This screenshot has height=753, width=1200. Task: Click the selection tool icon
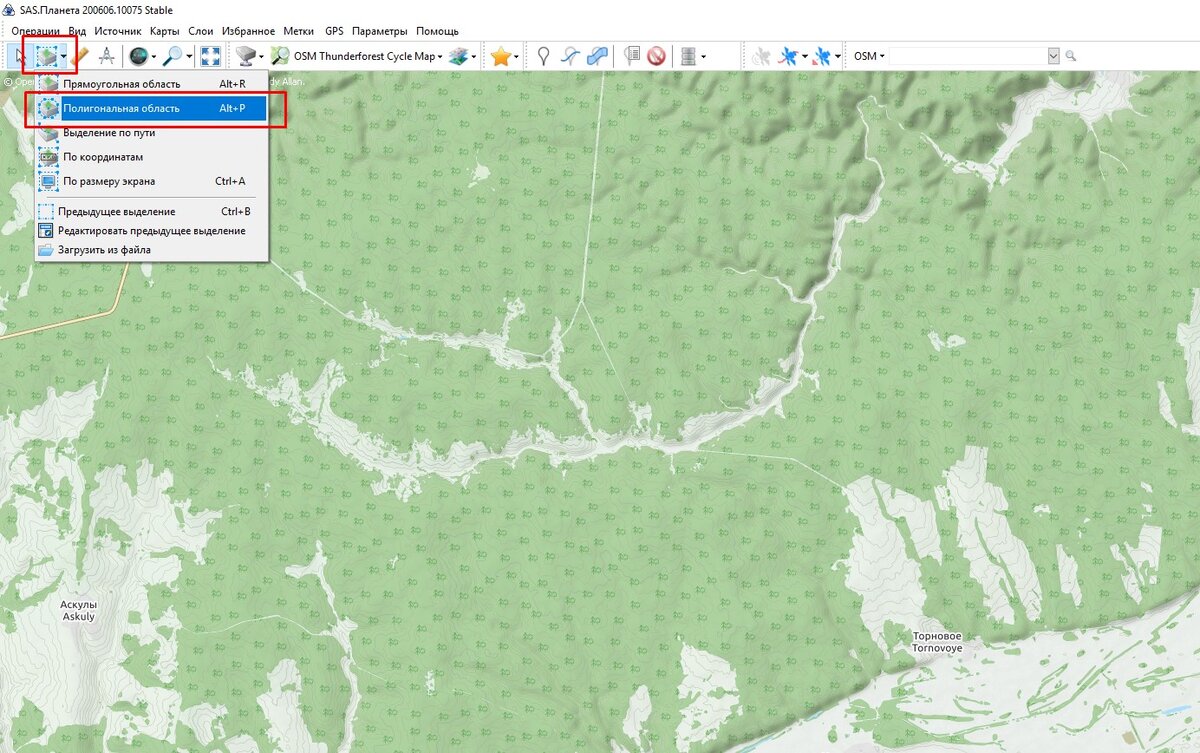[x=46, y=56]
